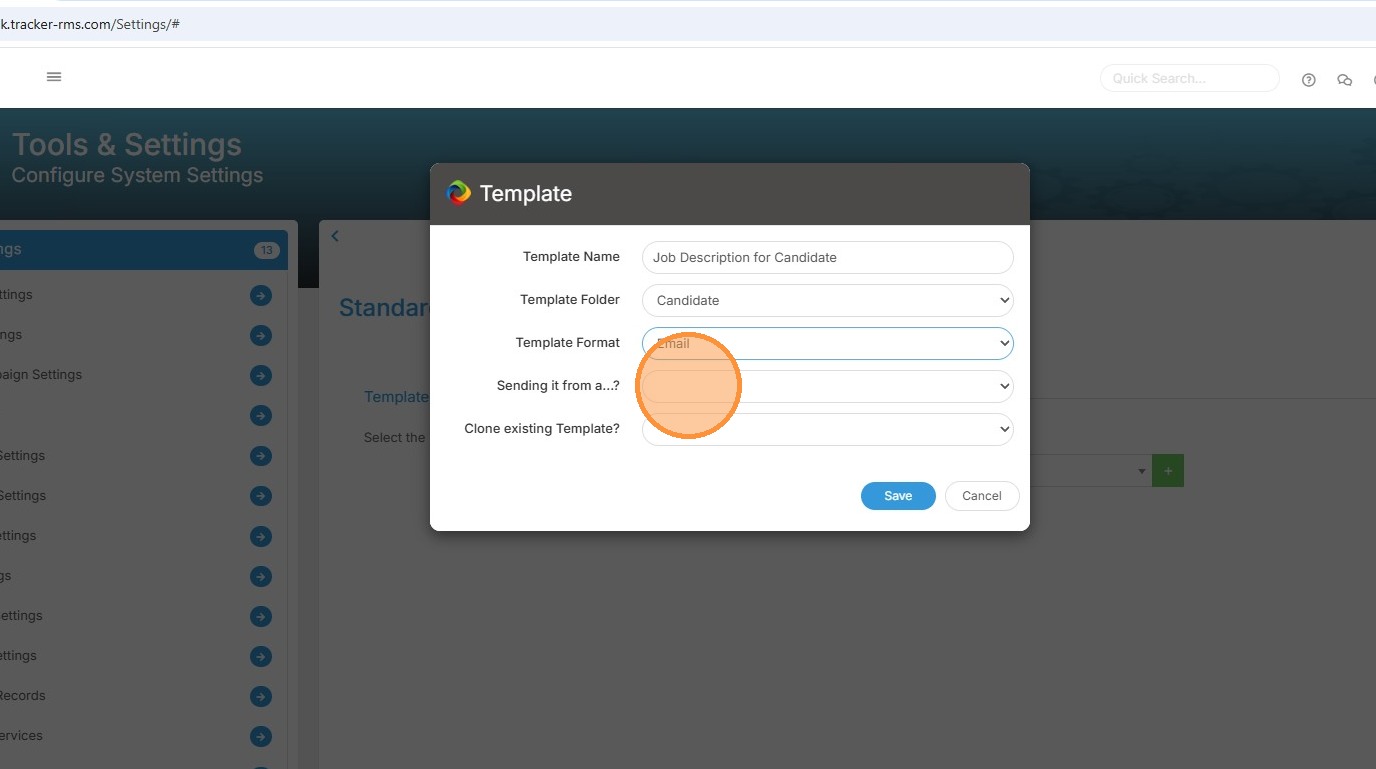Screen dimensions: 1376x769
Task: Open the arrow beside 'paign Settings'
Action: (x=261, y=375)
